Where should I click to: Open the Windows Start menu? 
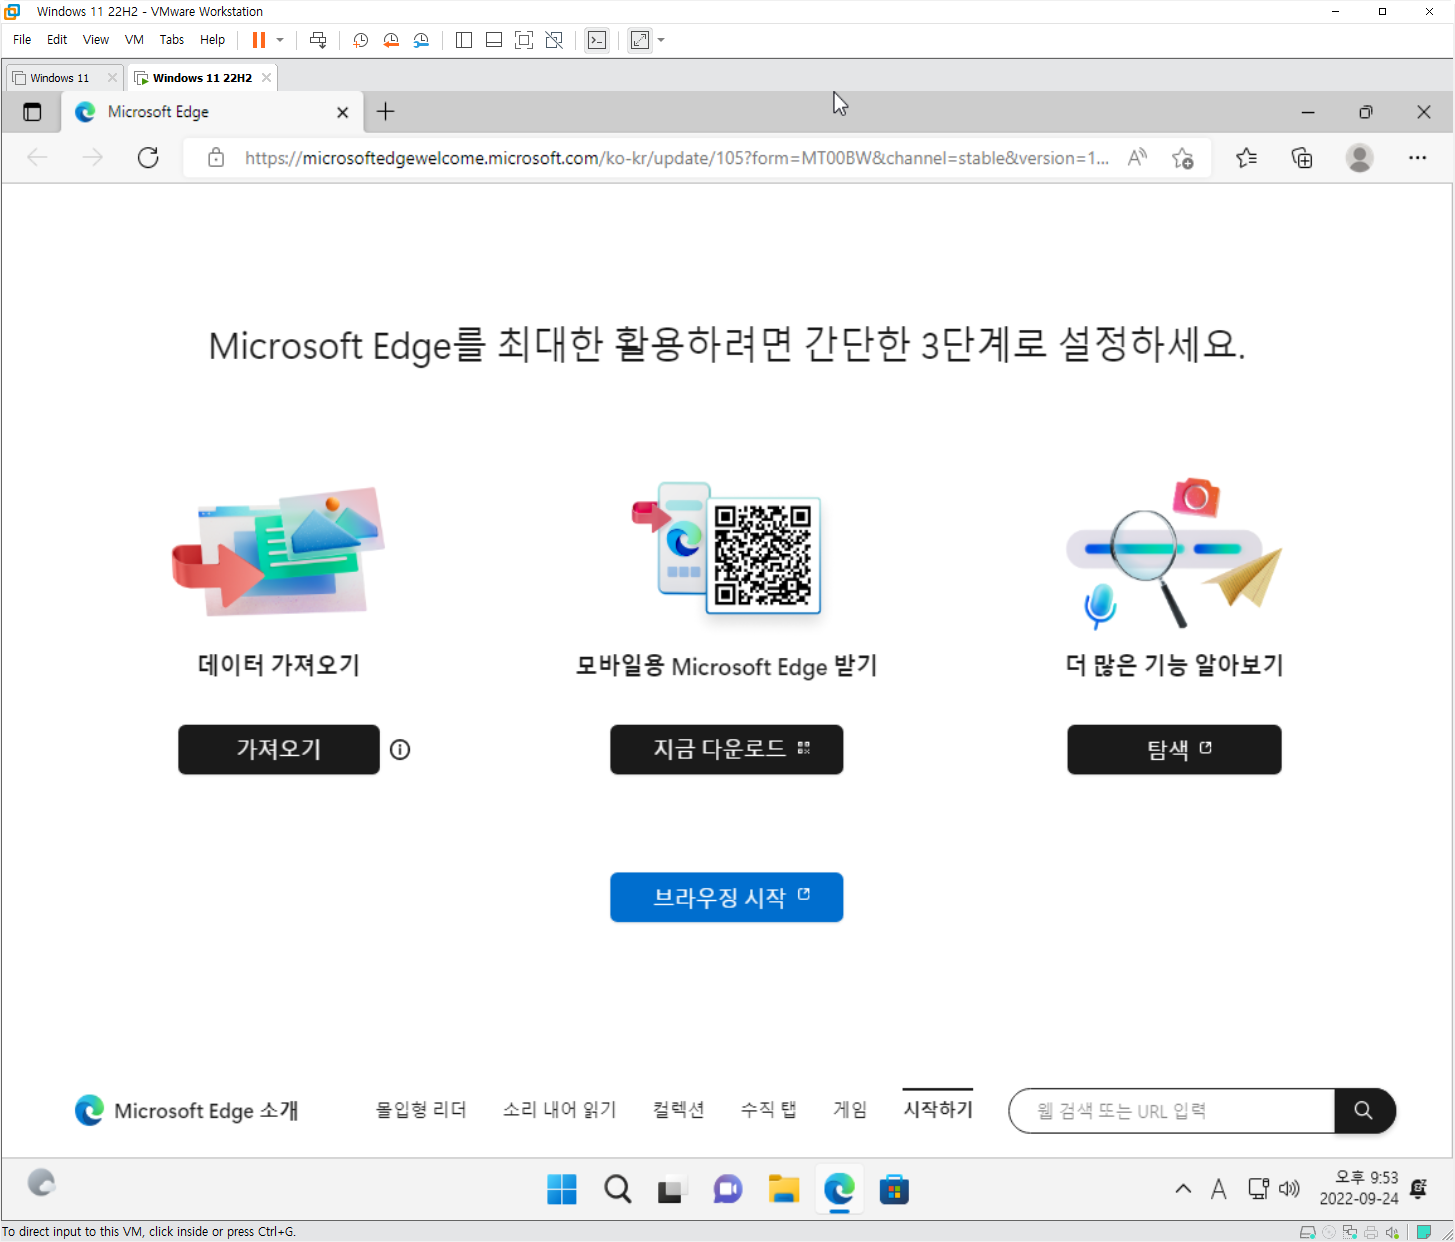pyautogui.click(x=562, y=1189)
